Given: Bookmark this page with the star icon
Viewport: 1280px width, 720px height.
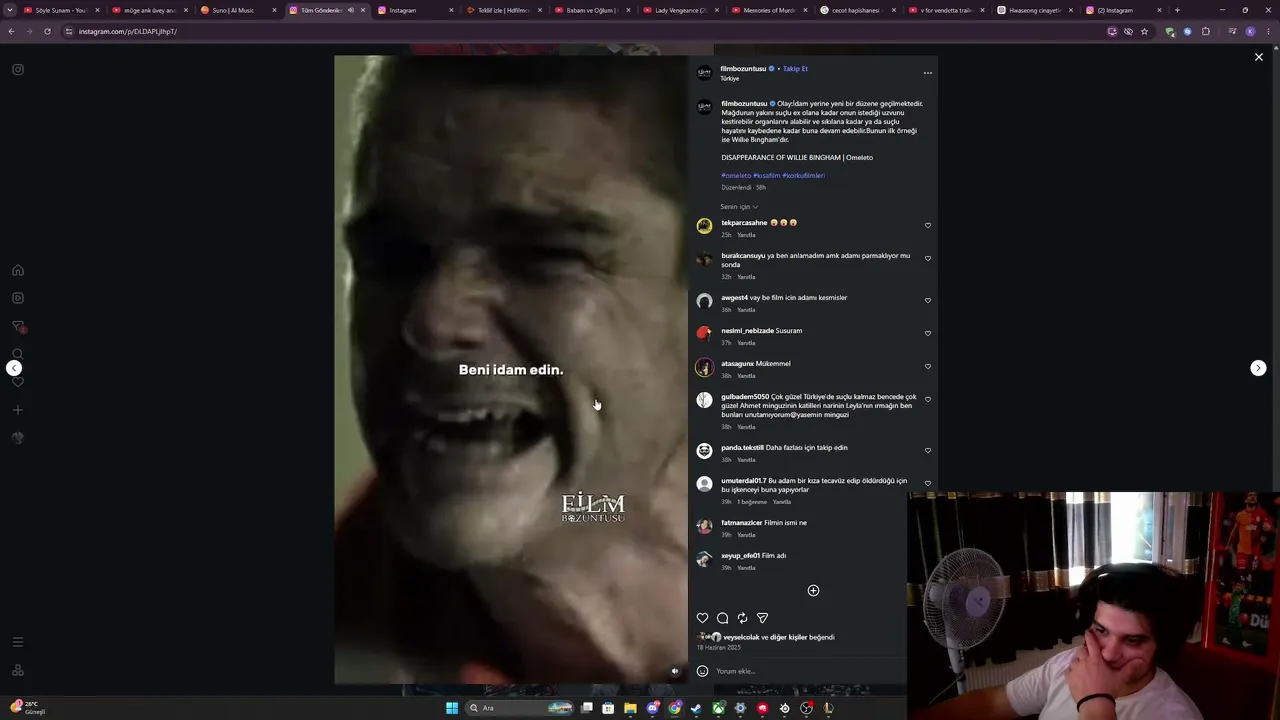Looking at the screenshot, I should 1144,31.
